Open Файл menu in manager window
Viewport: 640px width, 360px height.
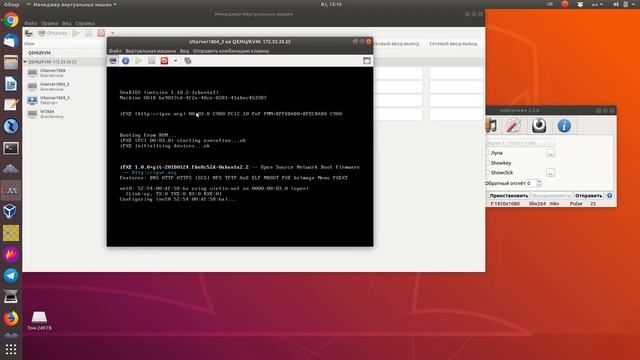coord(31,23)
